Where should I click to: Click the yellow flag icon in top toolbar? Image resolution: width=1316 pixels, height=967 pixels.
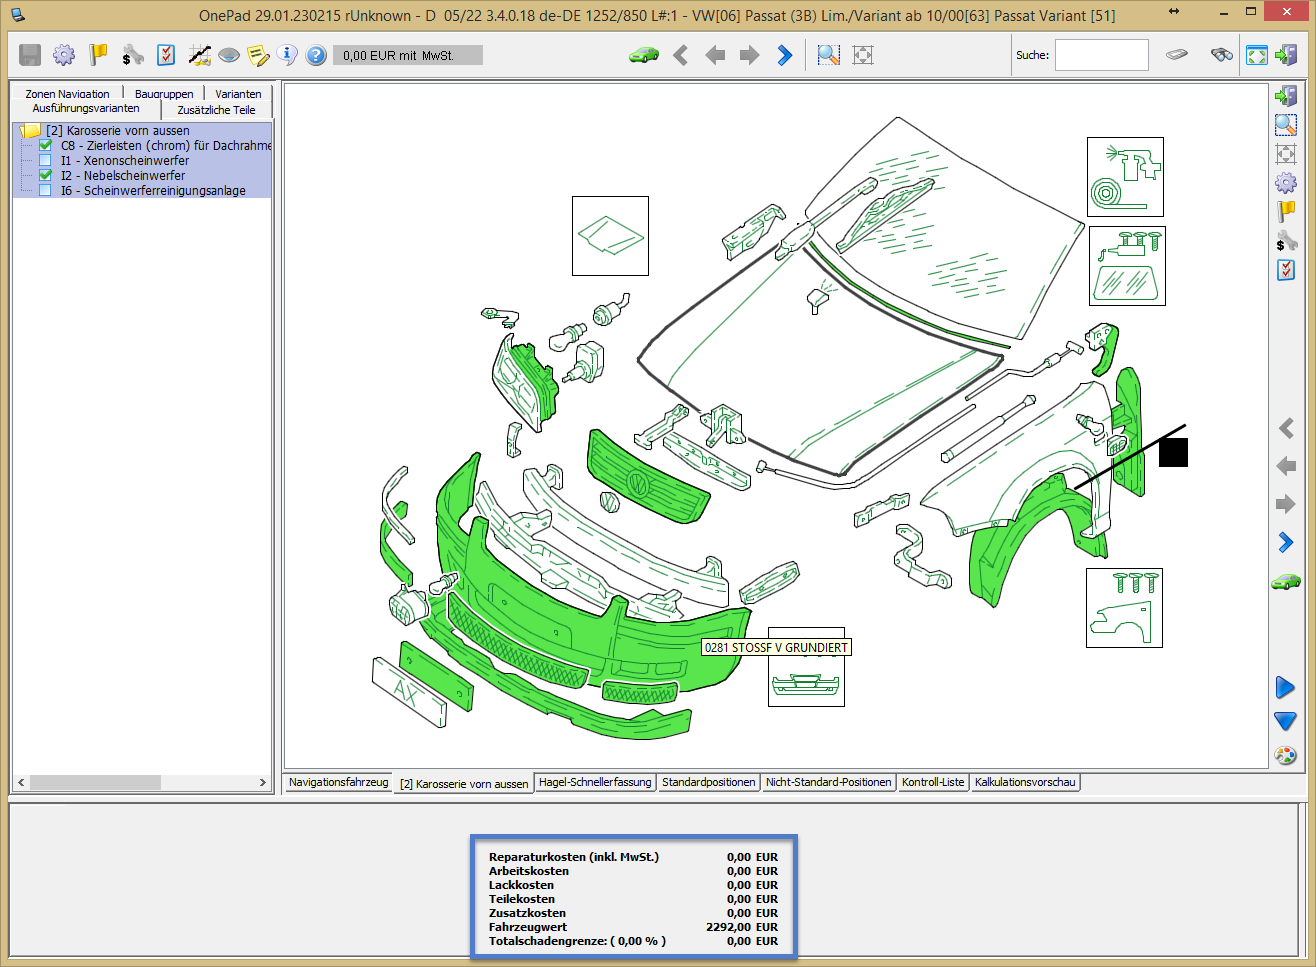click(x=98, y=55)
